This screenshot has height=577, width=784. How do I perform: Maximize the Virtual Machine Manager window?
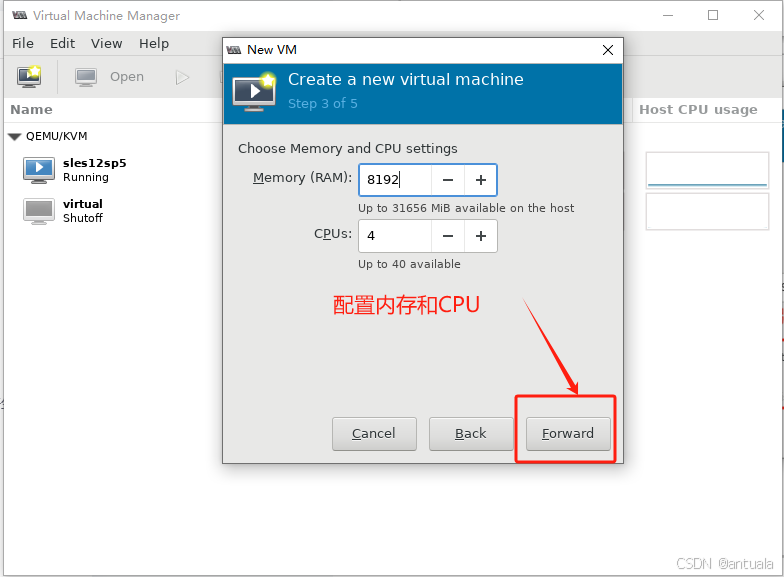point(713,16)
